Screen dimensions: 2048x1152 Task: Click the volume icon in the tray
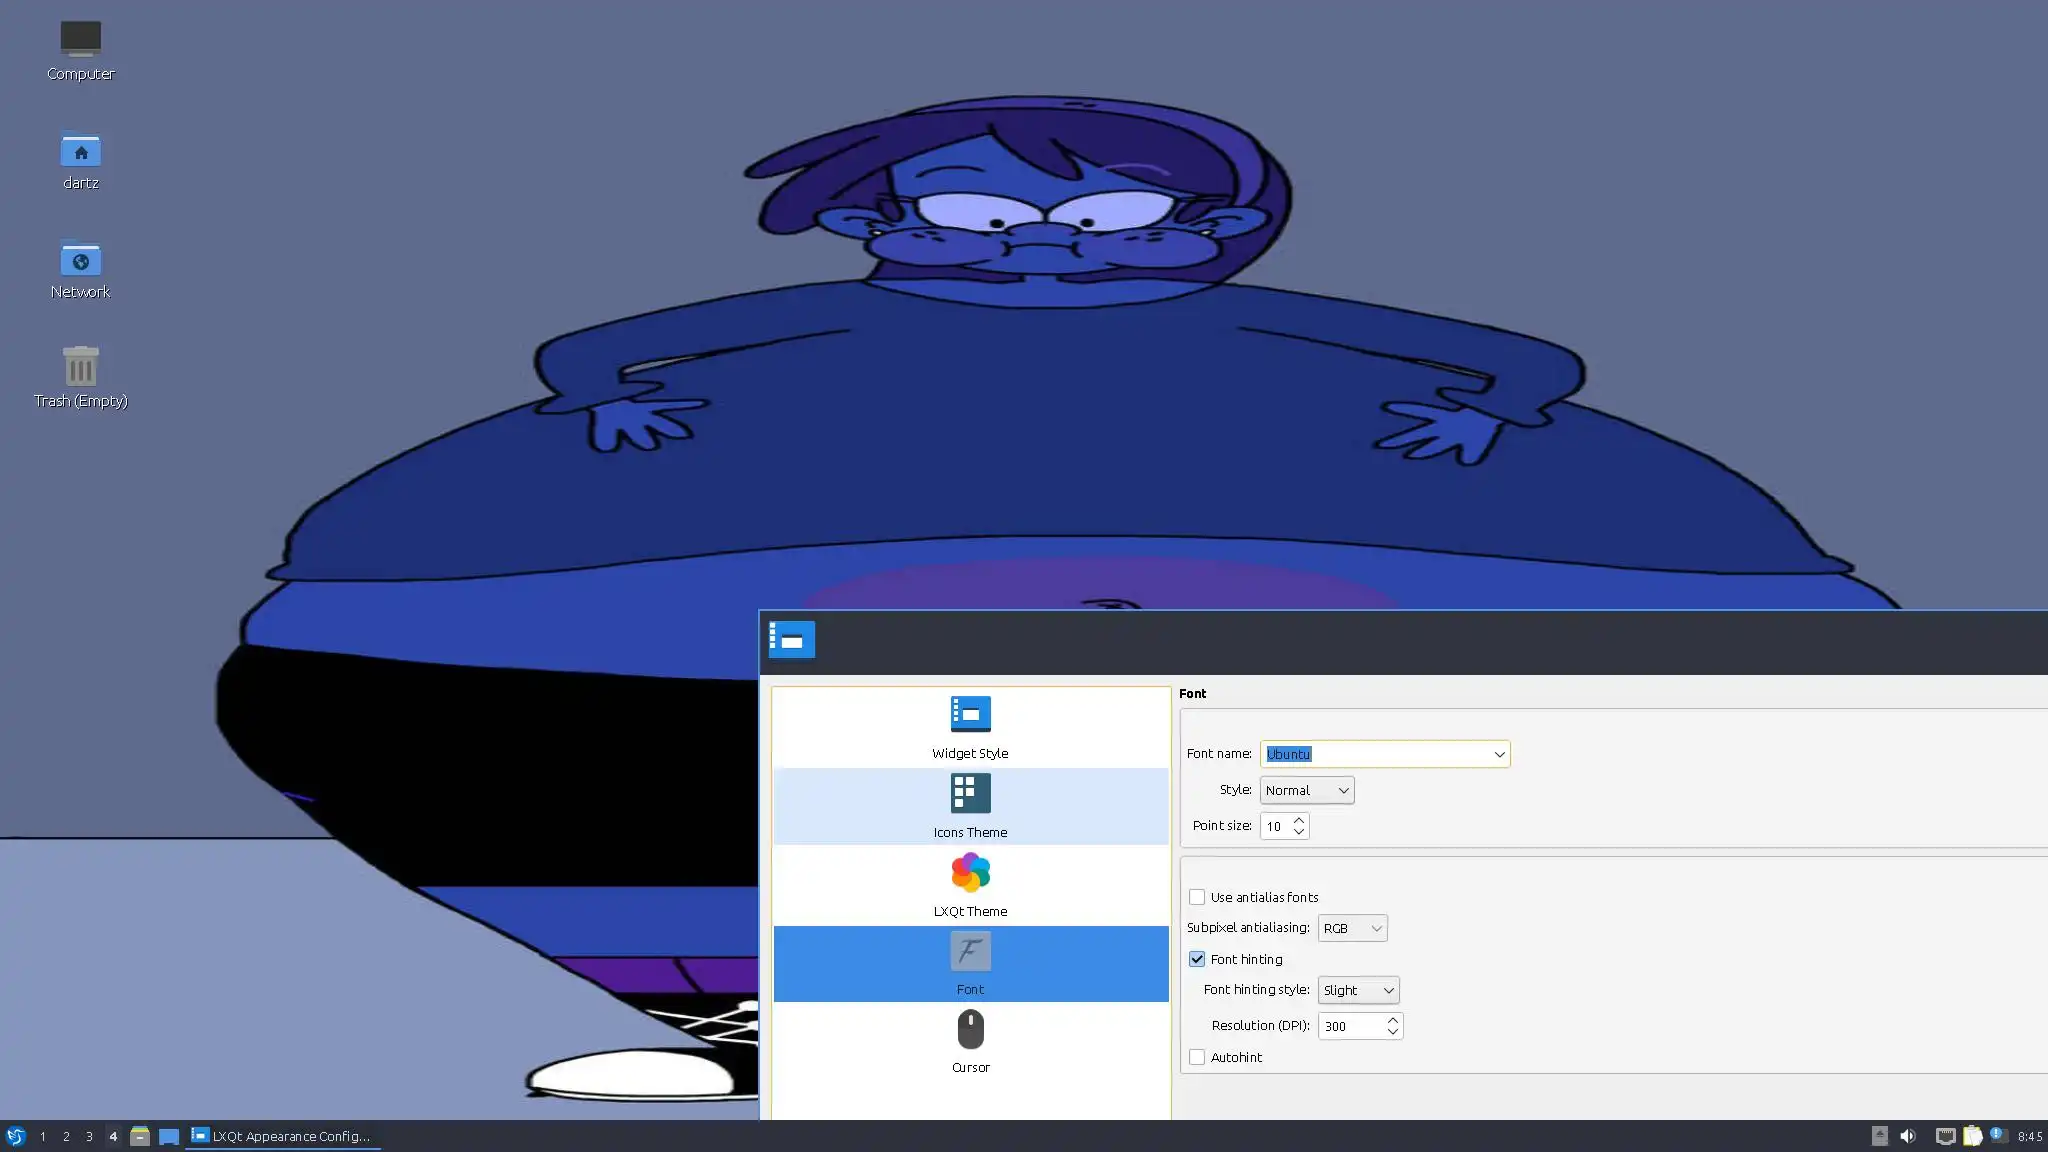1908,1136
